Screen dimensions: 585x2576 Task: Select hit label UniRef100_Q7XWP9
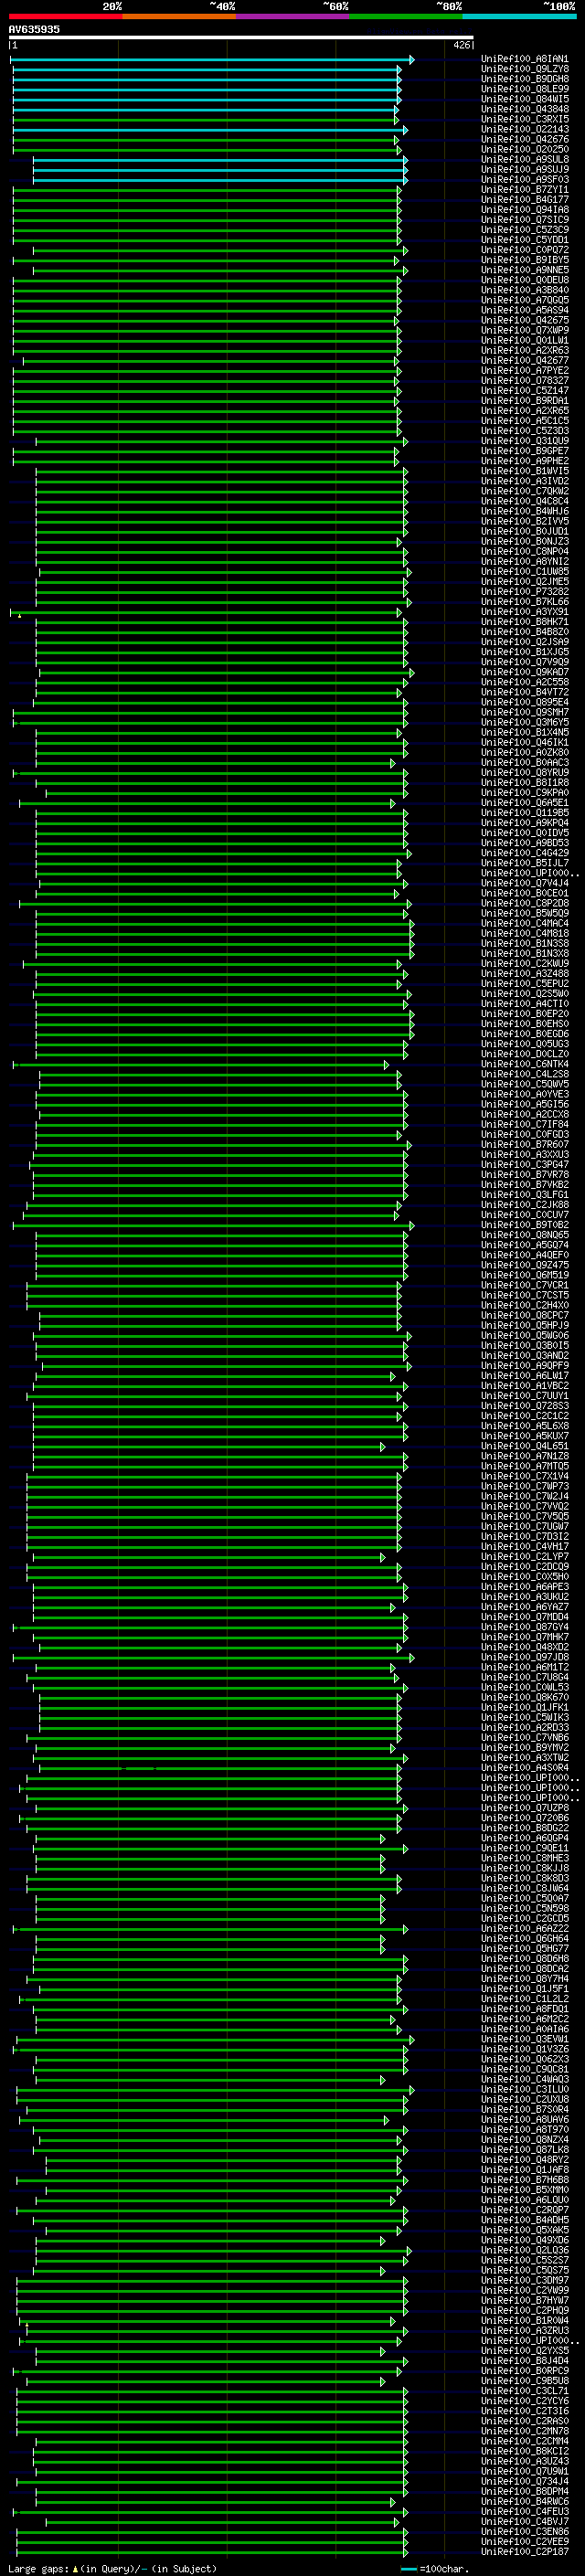[x=524, y=330]
